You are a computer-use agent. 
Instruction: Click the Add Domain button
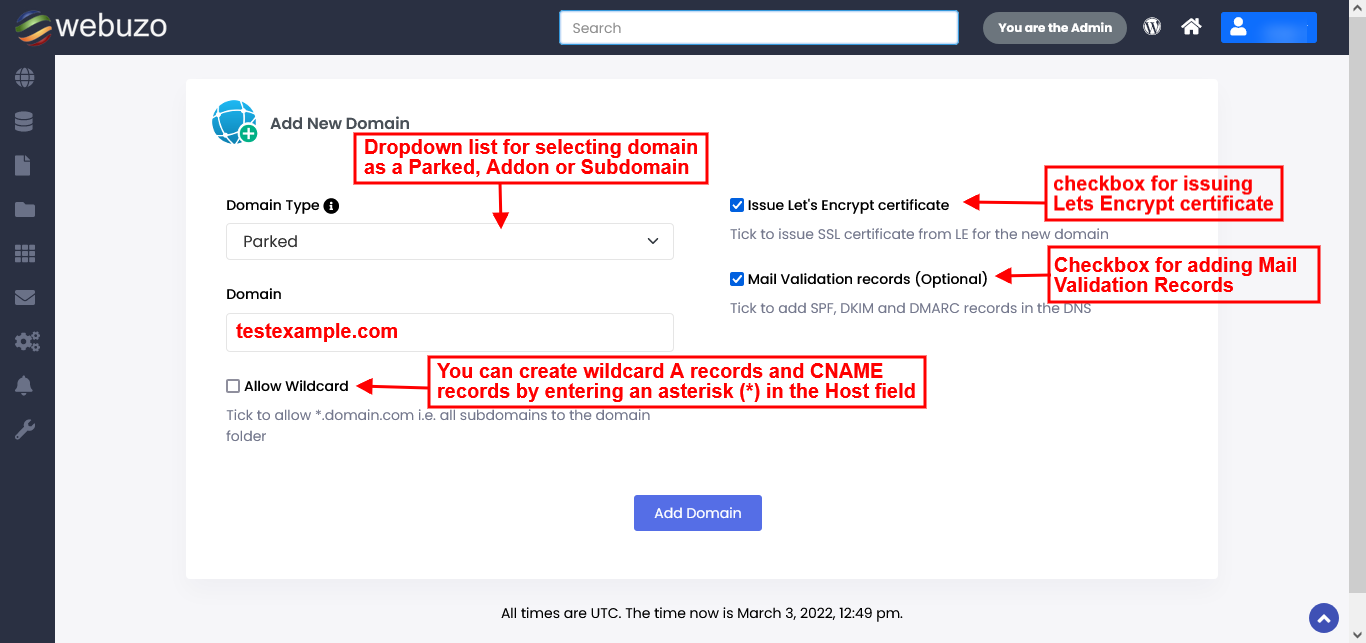tap(697, 513)
